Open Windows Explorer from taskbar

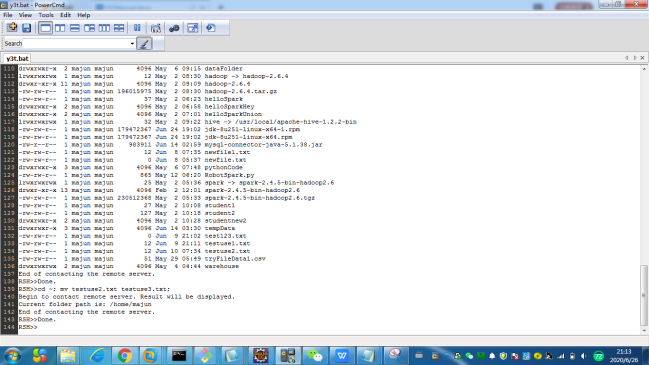click(67, 355)
